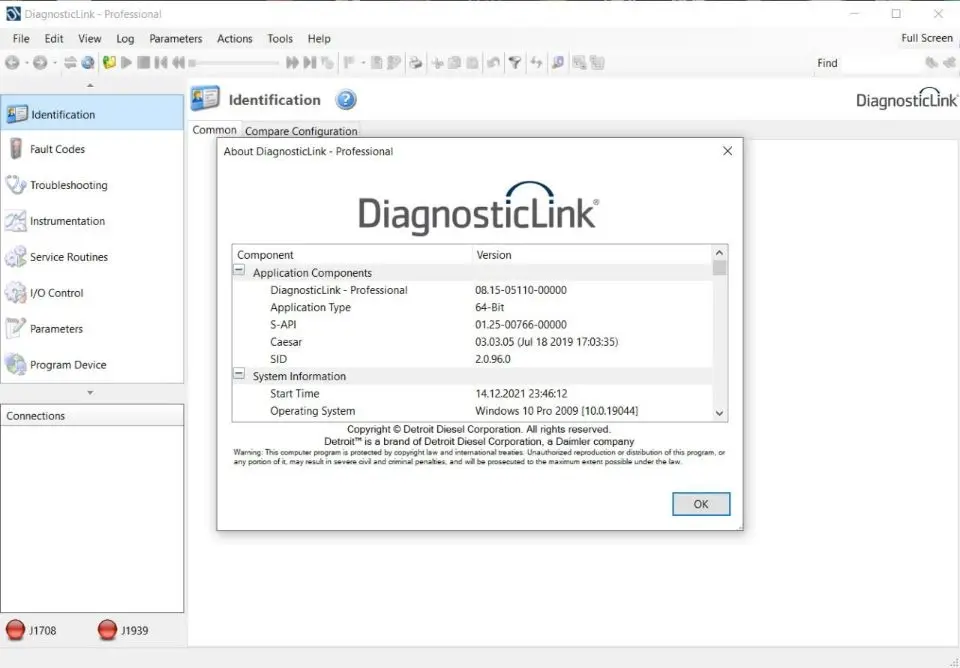Click the Find search input field
This screenshot has width=960, height=668.
pos(882,63)
